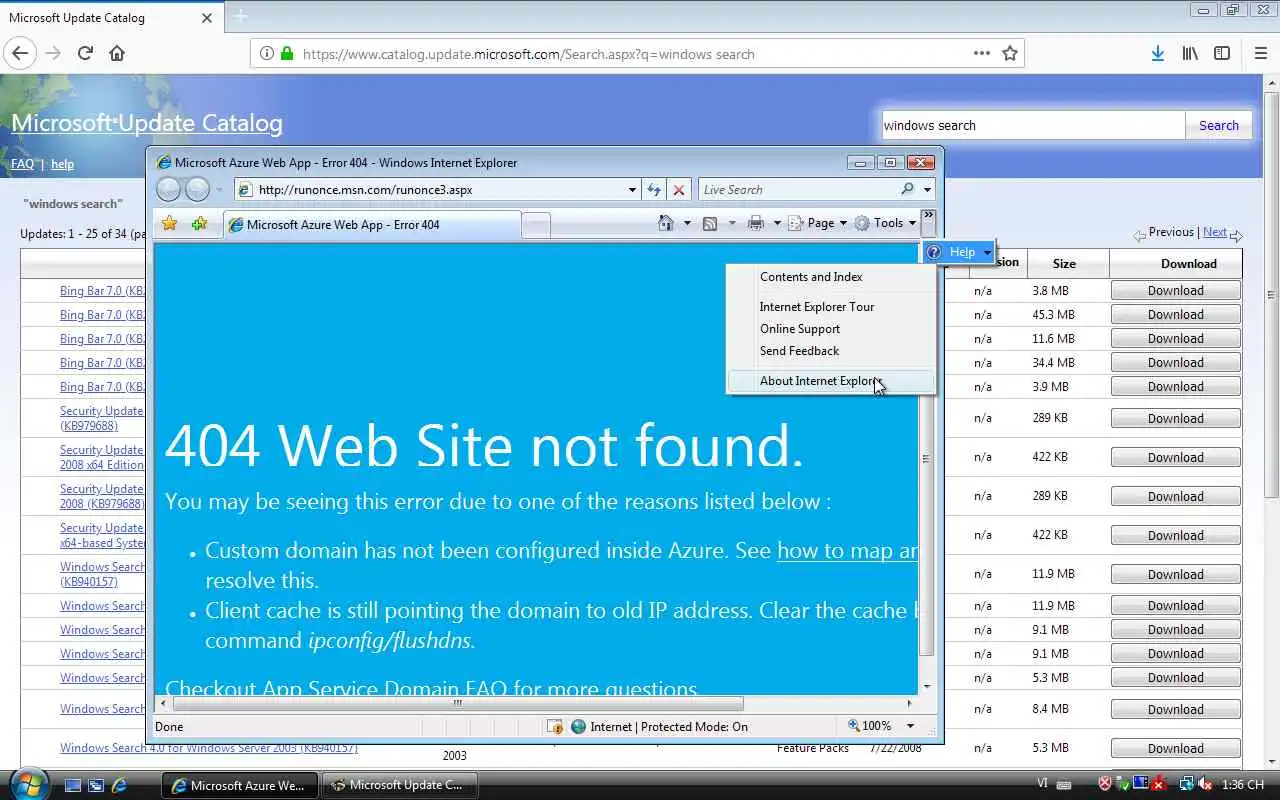This screenshot has width=1280, height=800.
Task: Click Download button for 45.3 MB update
Action: [x=1175, y=314]
